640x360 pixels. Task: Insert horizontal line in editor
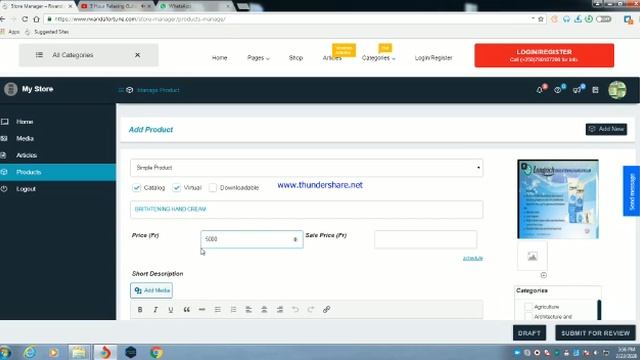coord(202,309)
